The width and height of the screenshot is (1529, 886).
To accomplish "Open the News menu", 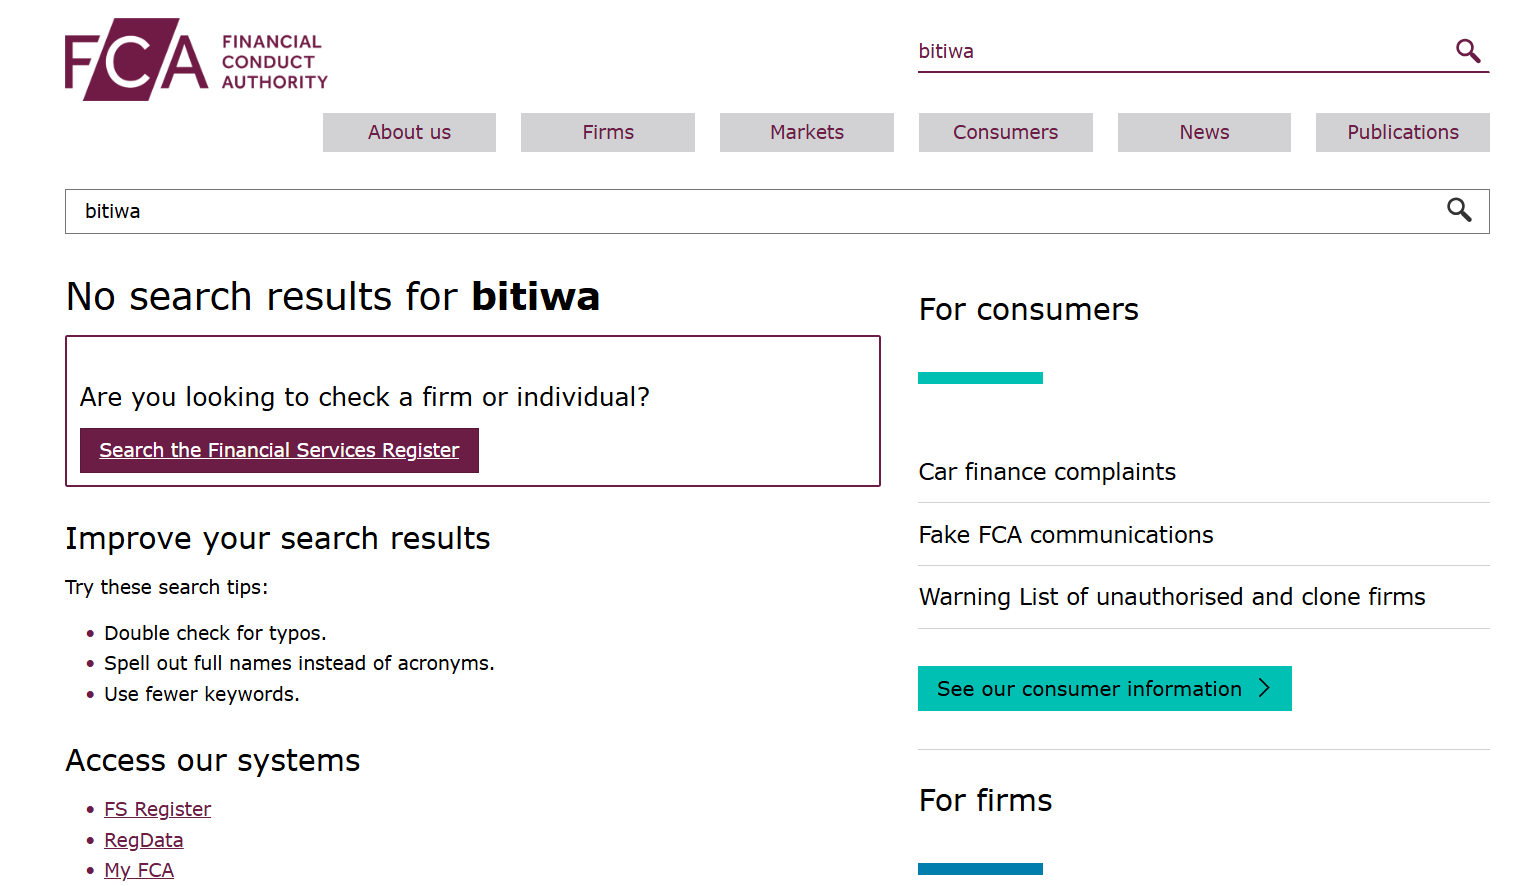I will (1204, 132).
